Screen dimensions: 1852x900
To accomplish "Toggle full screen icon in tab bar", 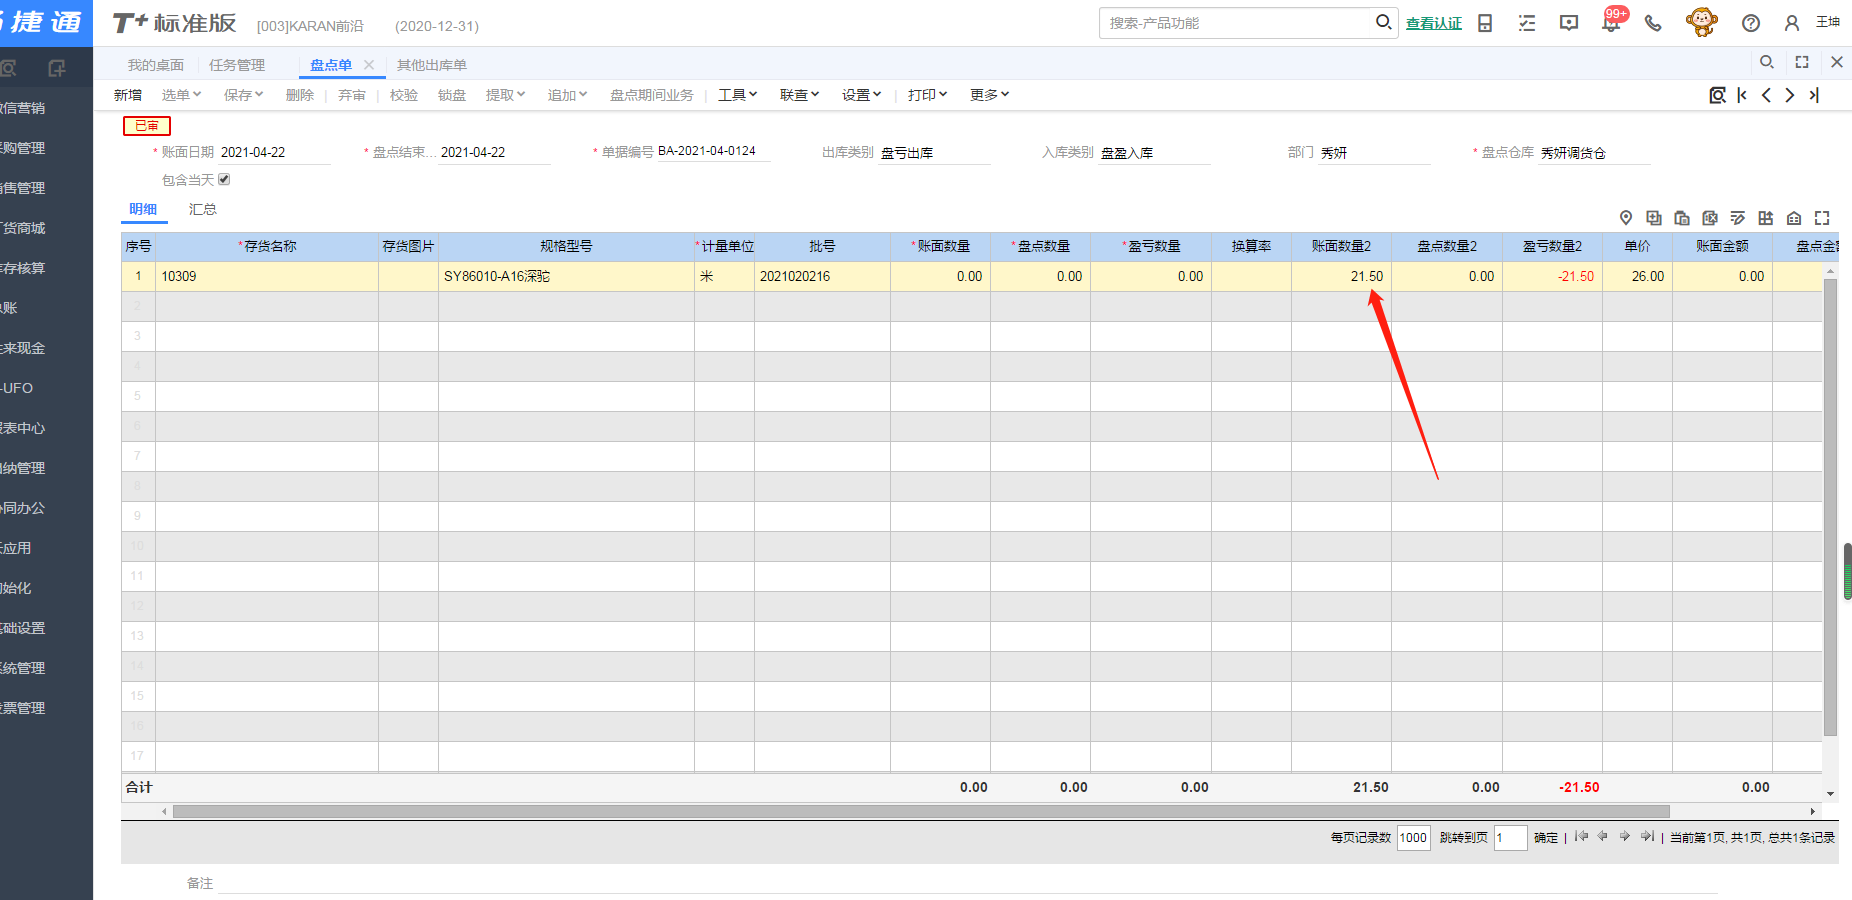I will point(1802,62).
